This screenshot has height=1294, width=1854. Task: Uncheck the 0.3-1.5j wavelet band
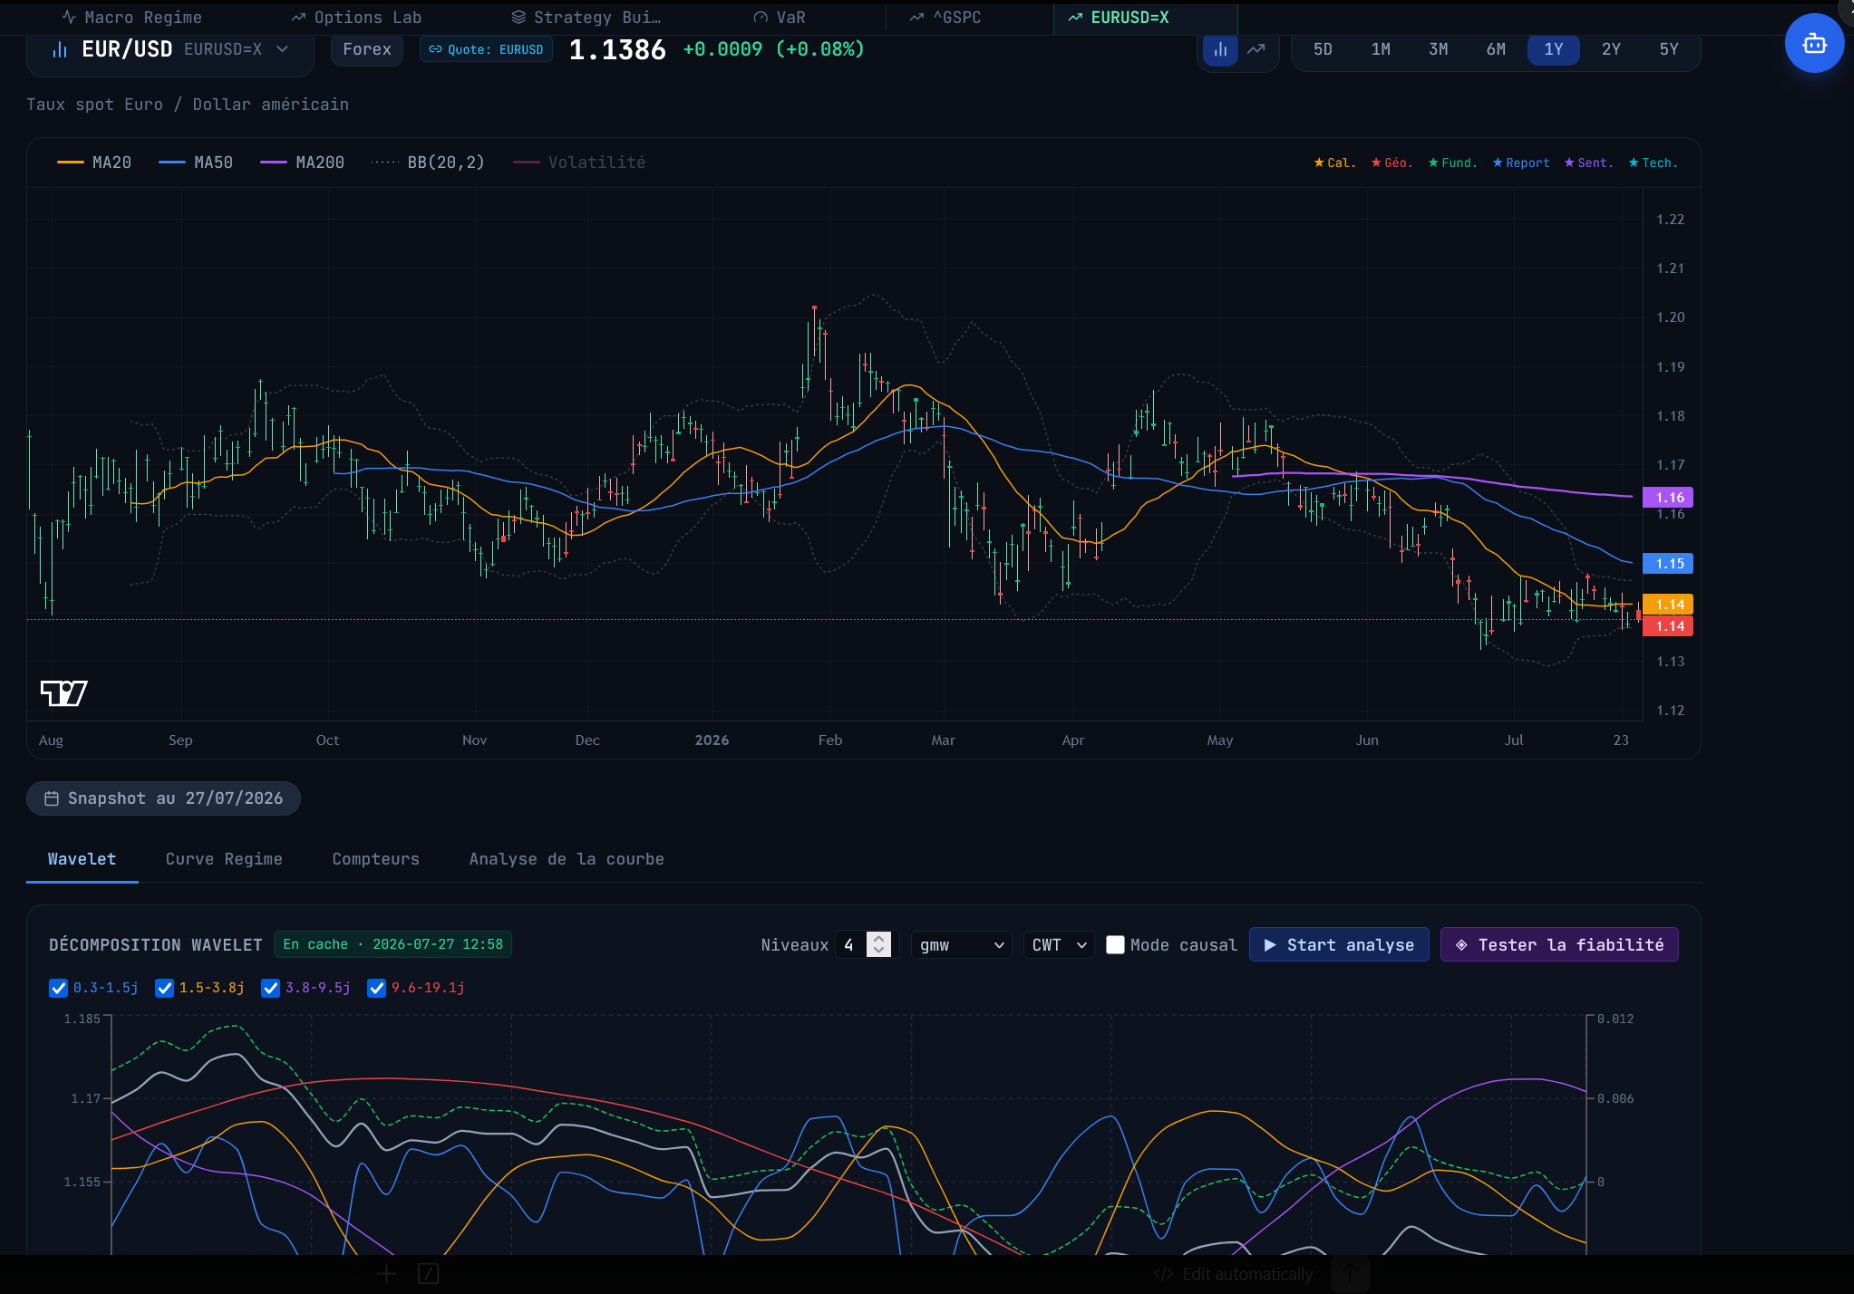58,988
